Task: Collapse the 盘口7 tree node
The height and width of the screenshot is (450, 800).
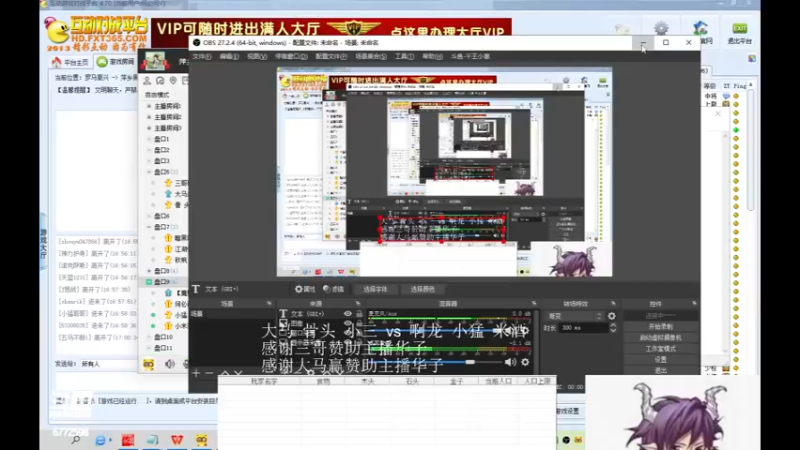Action: click(149, 227)
